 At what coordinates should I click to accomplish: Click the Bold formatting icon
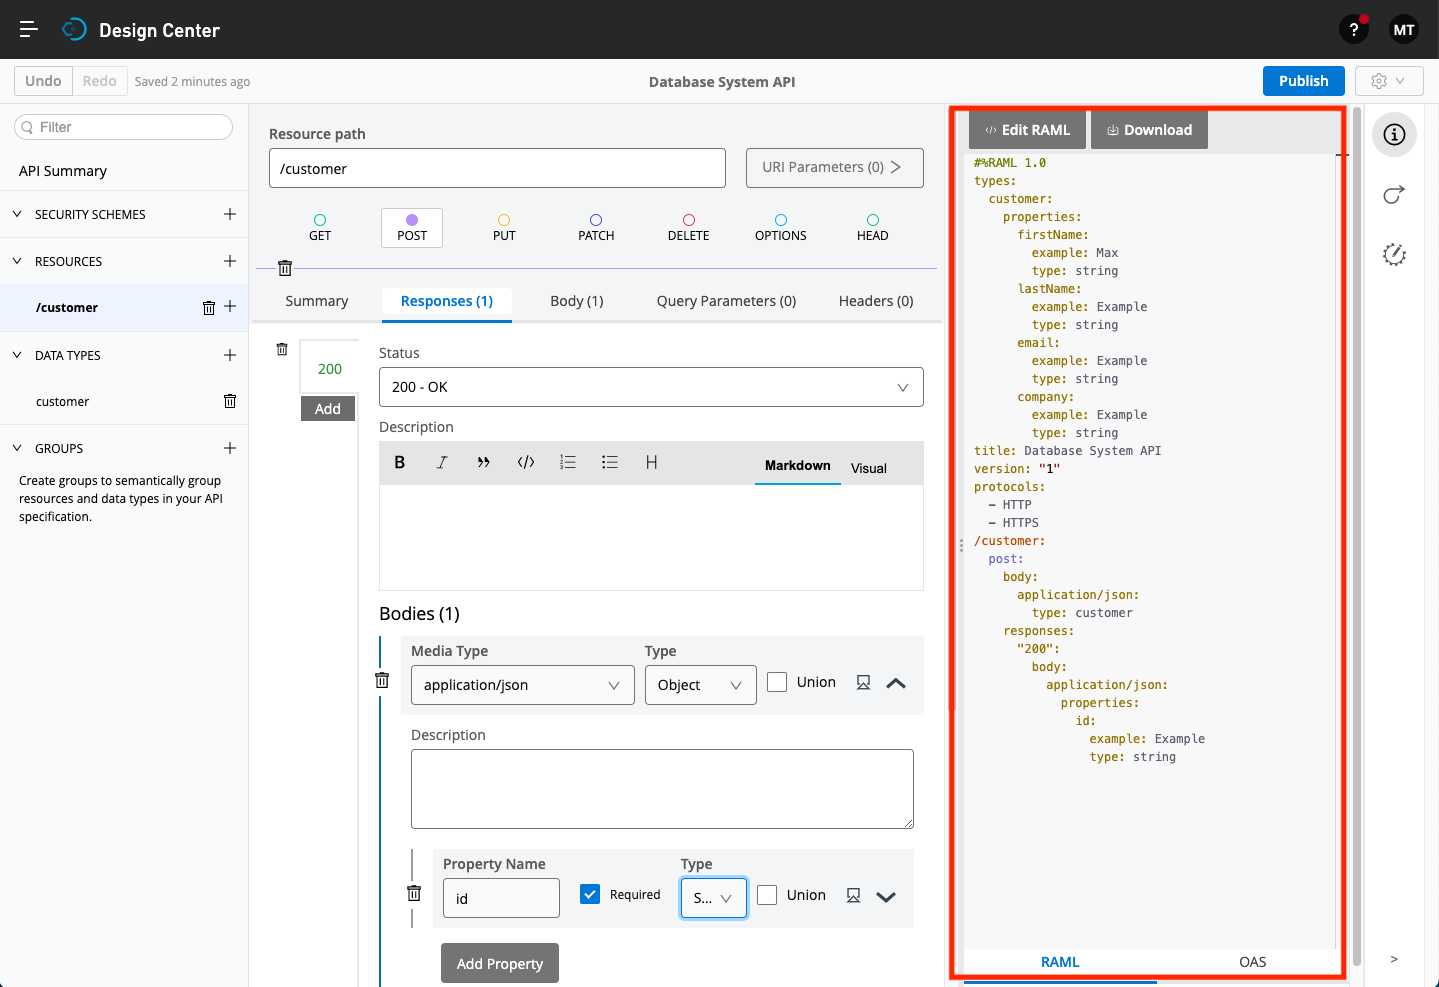tap(400, 462)
